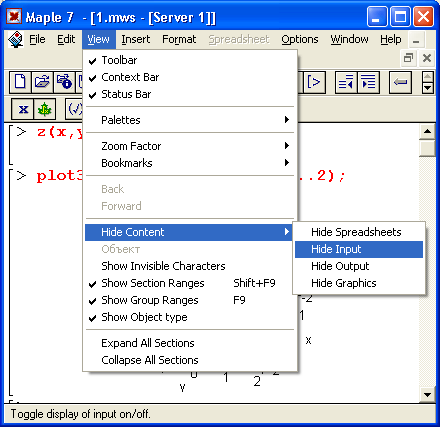Image resolution: width=440 pixels, height=427 pixels.
Task: Choose Hide Output
Action: [x=359, y=266]
